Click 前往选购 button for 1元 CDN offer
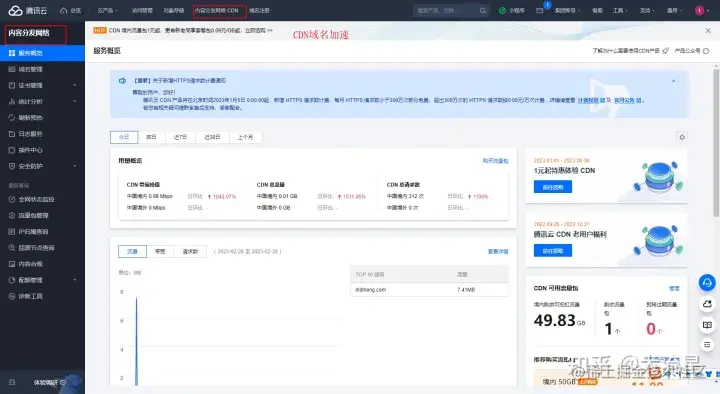Viewport: 720px width, 394px height. (x=552, y=186)
